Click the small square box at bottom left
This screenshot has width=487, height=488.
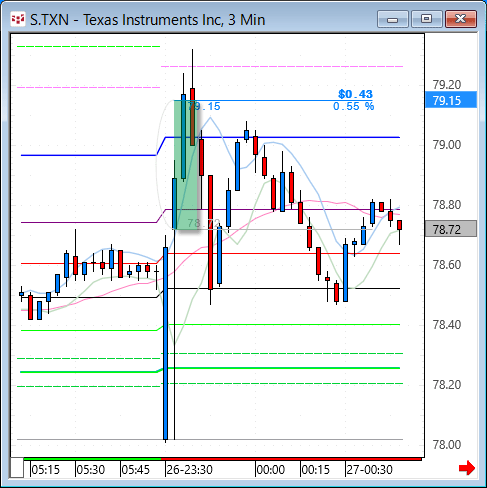click(17, 468)
